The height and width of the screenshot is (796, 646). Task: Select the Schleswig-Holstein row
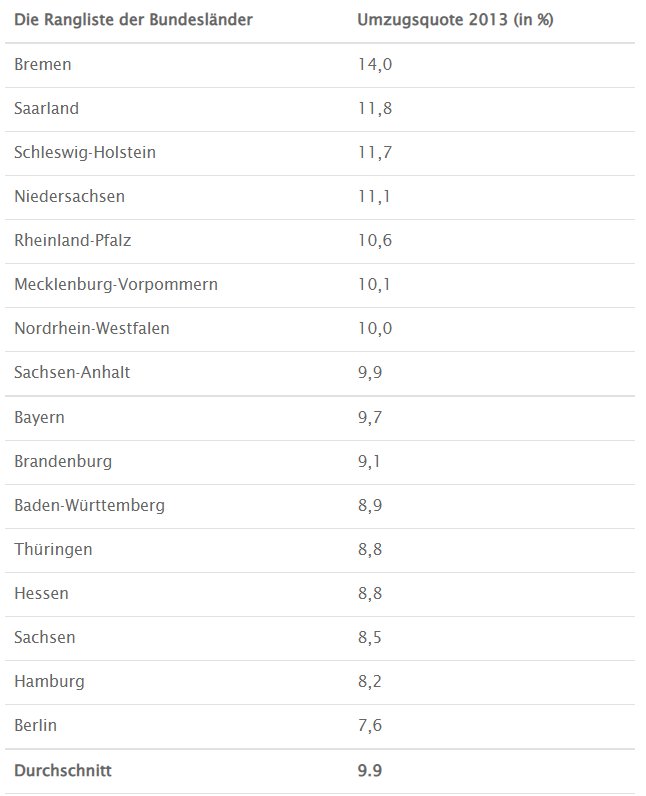(x=320, y=153)
